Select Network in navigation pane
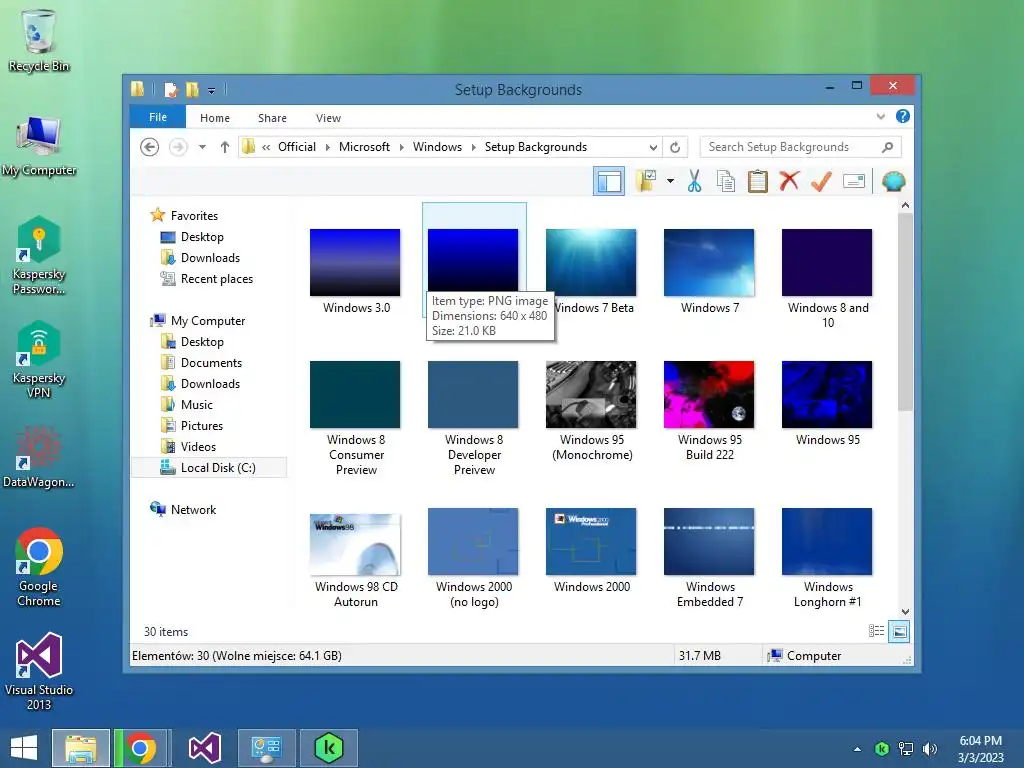Screen dimensions: 1024x768 [193, 509]
